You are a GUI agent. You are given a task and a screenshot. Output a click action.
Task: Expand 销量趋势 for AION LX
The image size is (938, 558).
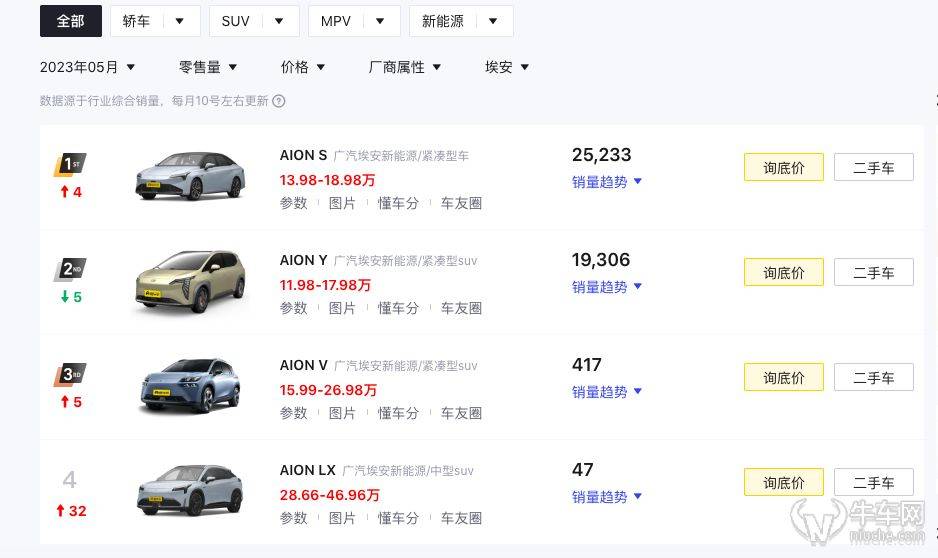coord(607,497)
